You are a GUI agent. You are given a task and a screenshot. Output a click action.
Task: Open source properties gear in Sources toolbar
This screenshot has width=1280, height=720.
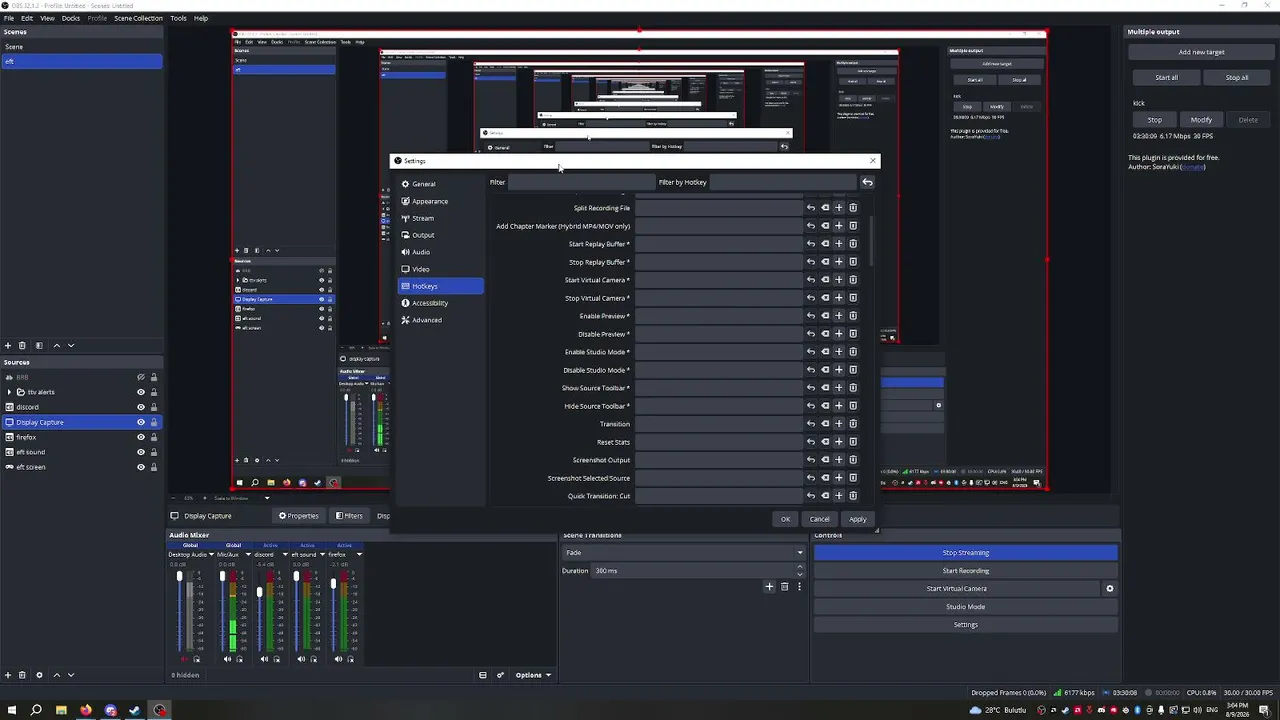[39, 675]
